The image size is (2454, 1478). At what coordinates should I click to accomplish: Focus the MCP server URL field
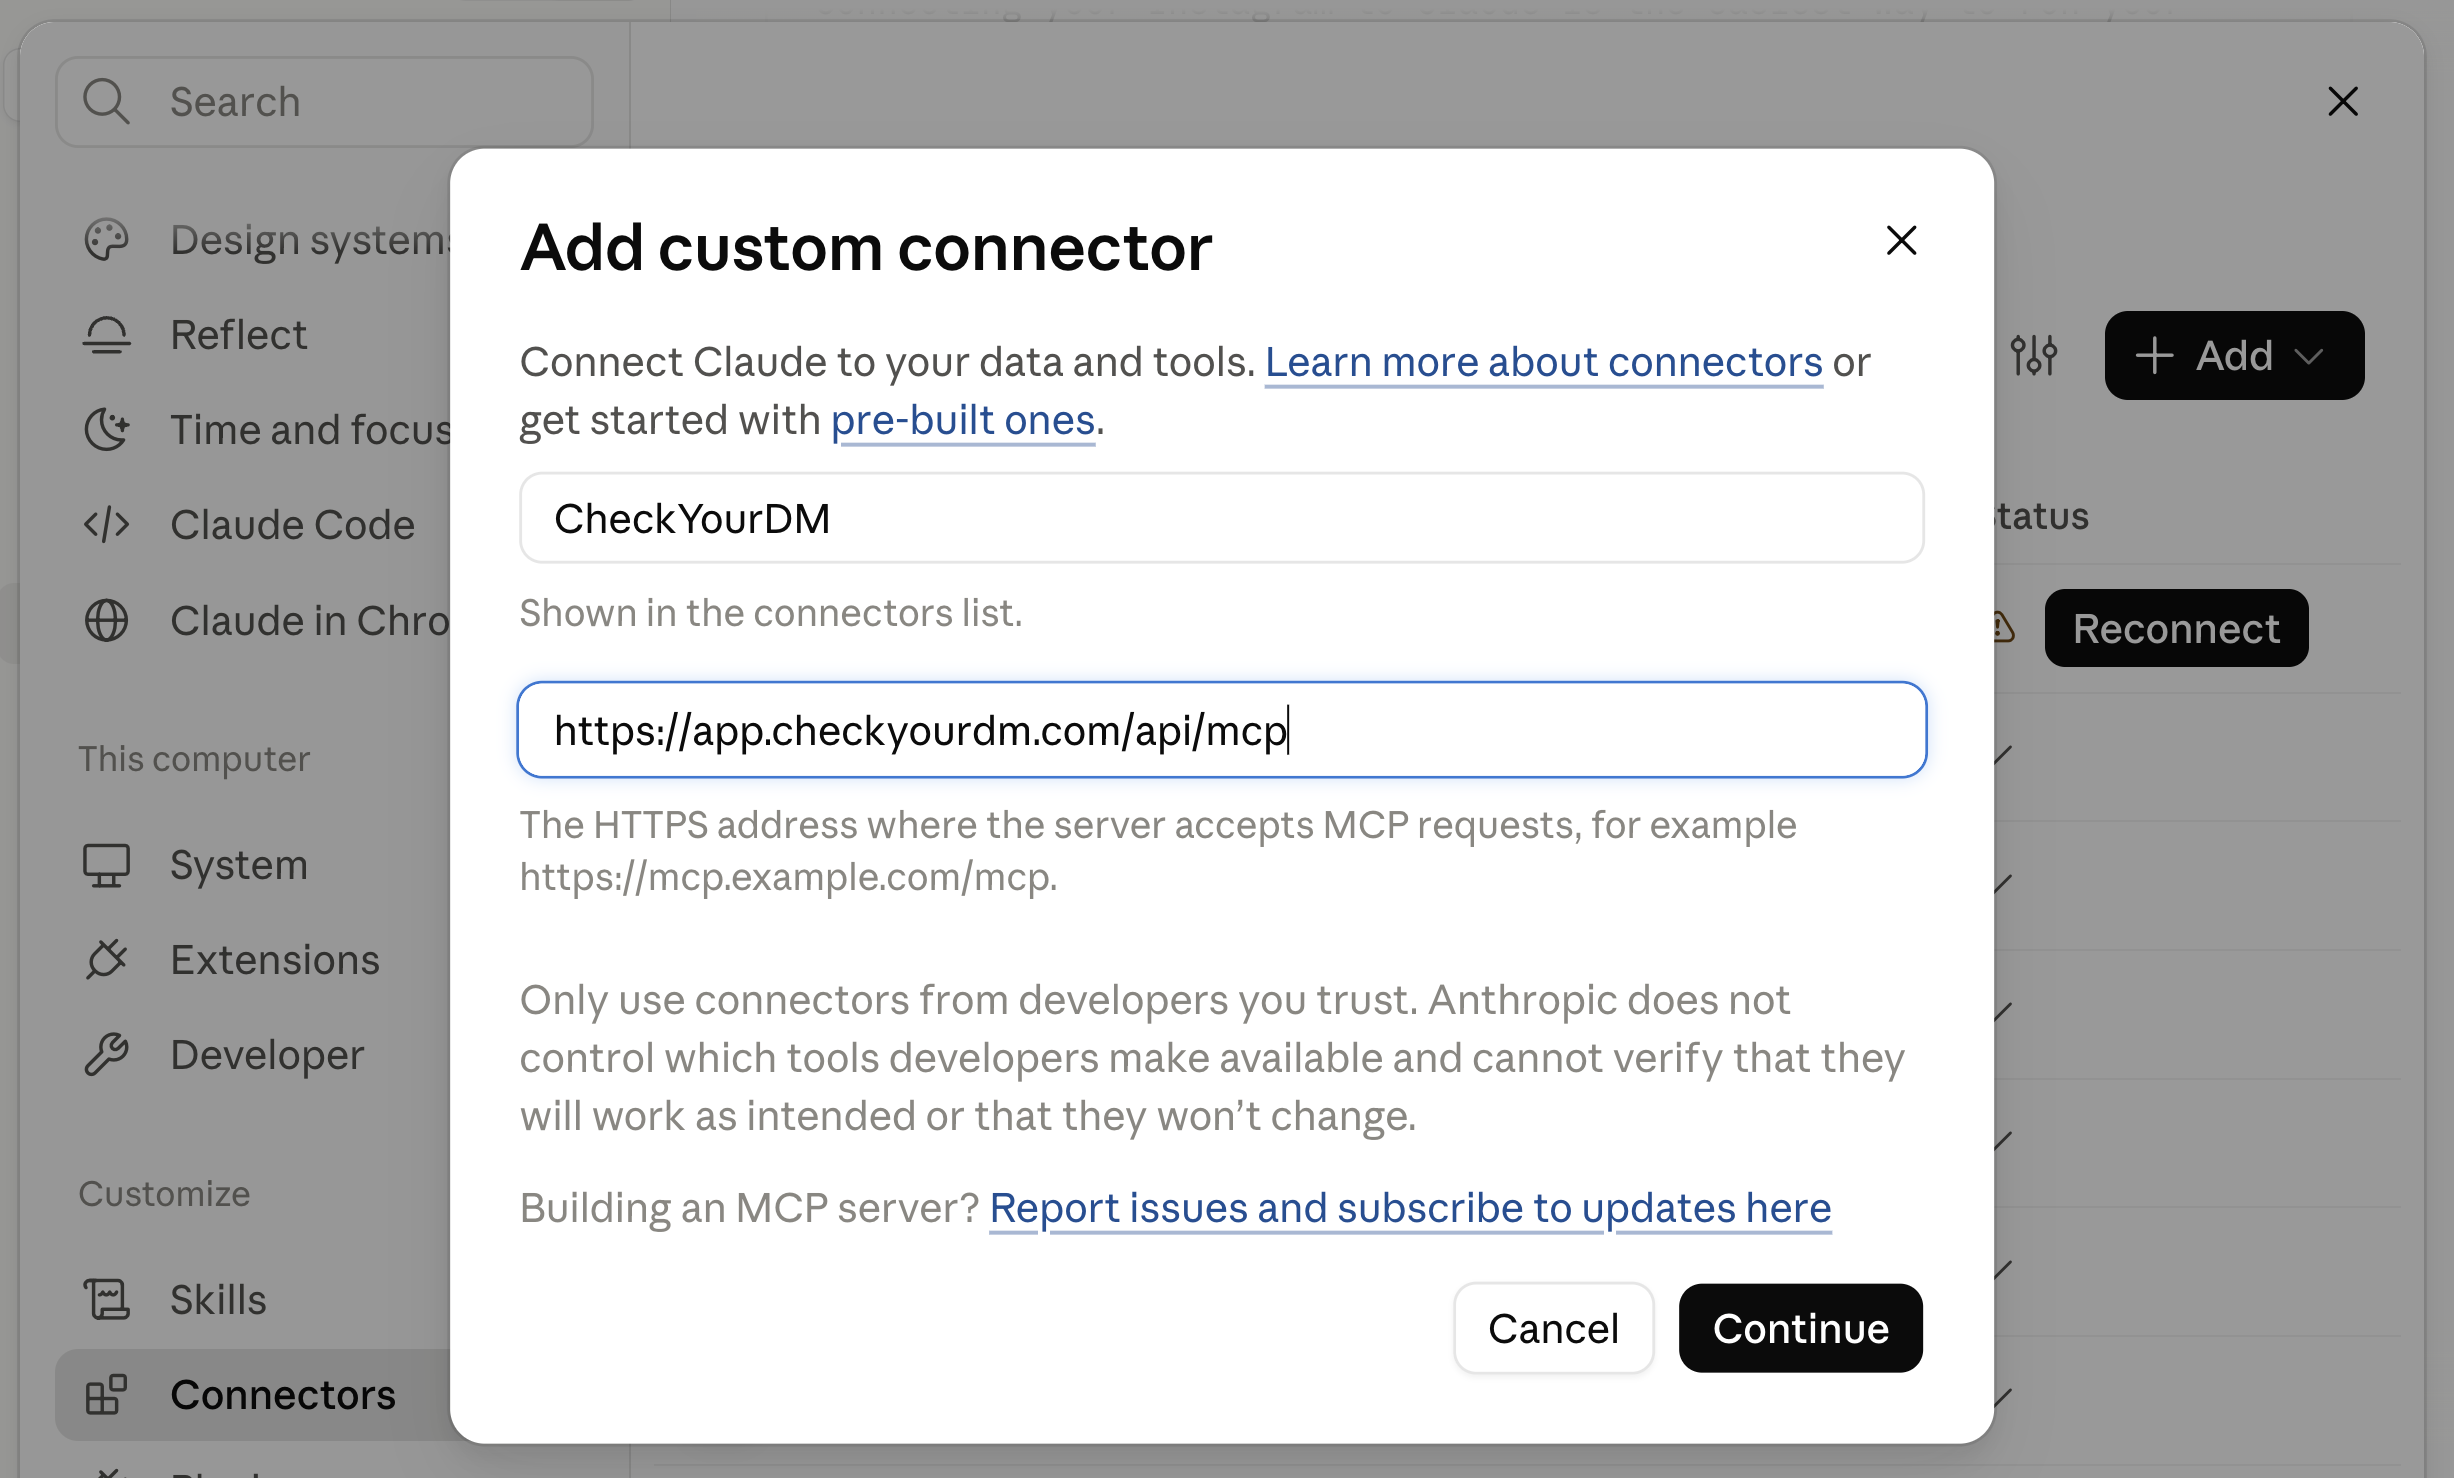point(1221,730)
